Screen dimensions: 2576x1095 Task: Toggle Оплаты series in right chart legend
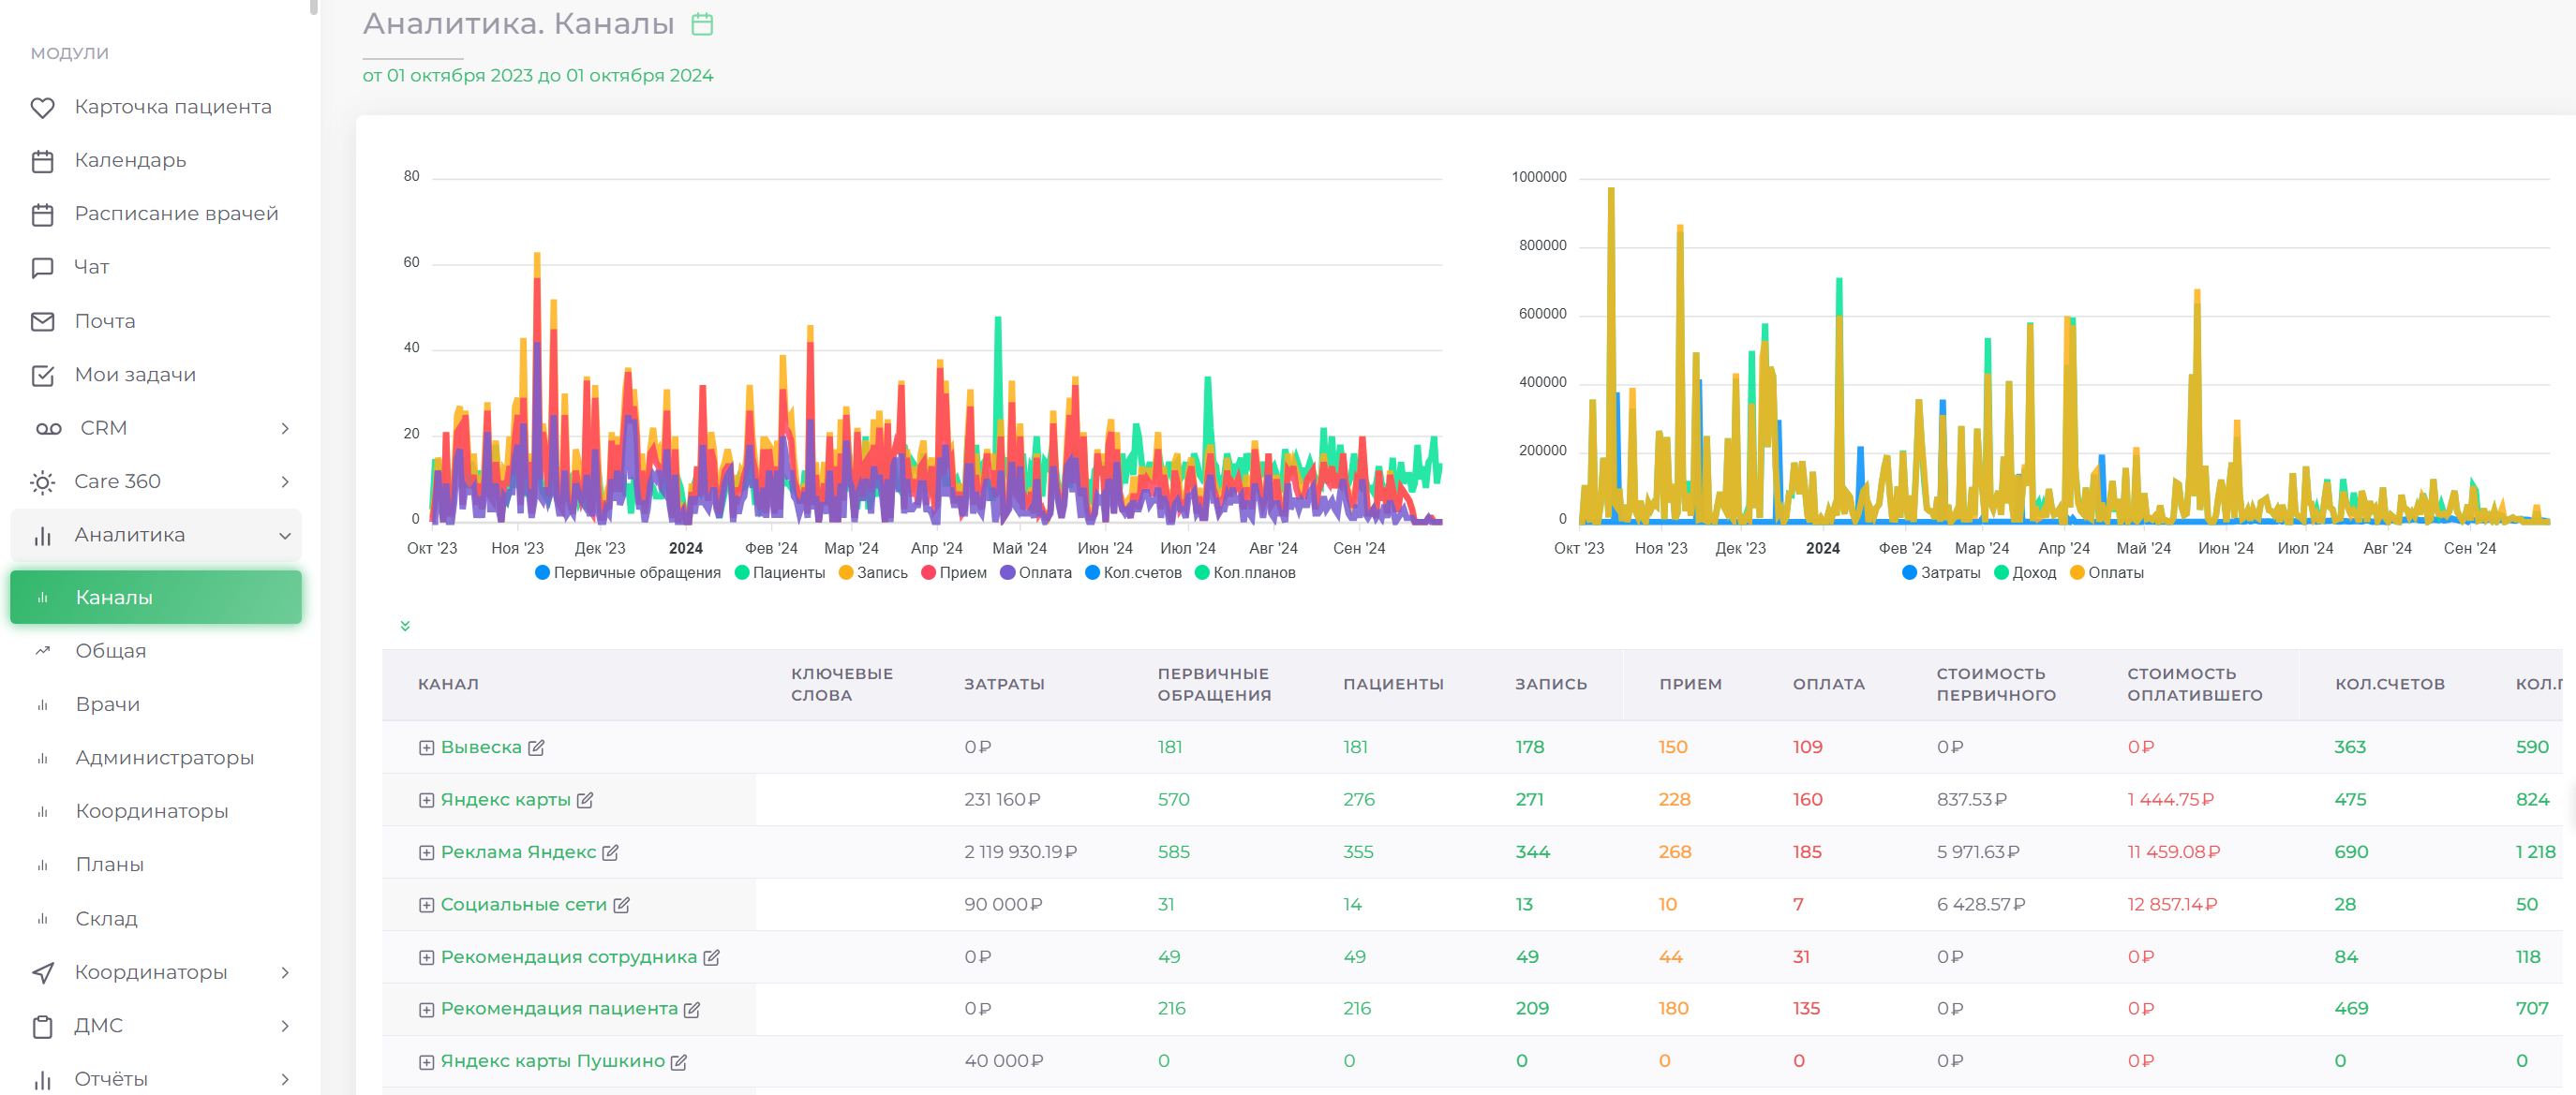pos(2107,573)
